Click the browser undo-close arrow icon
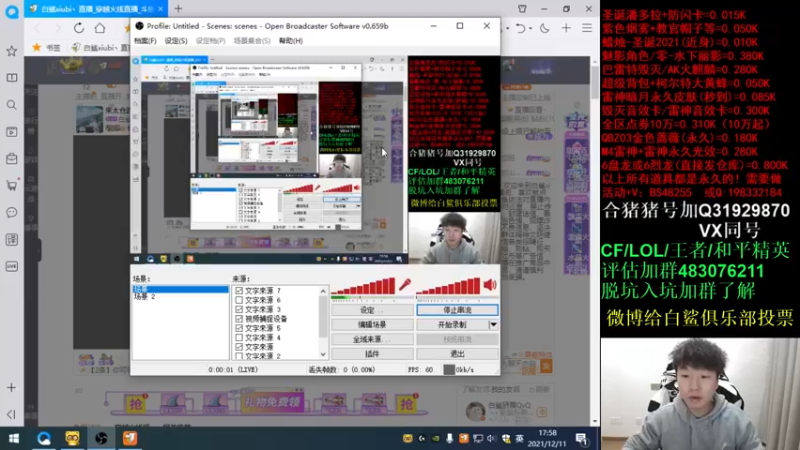This screenshot has height=450, width=800. 521,28
